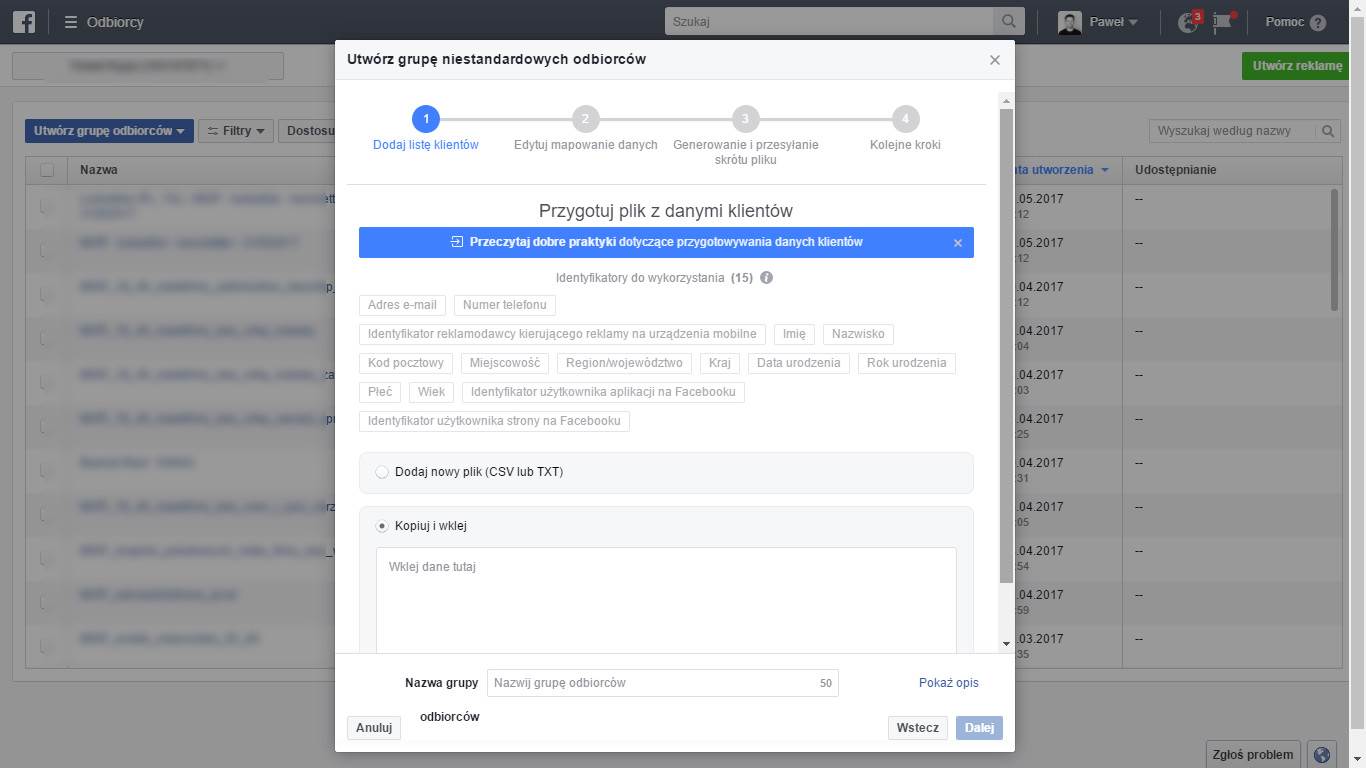Click the magnifier button in top search bar
The width and height of the screenshot is (1366, 768).
click(1008, 21)
